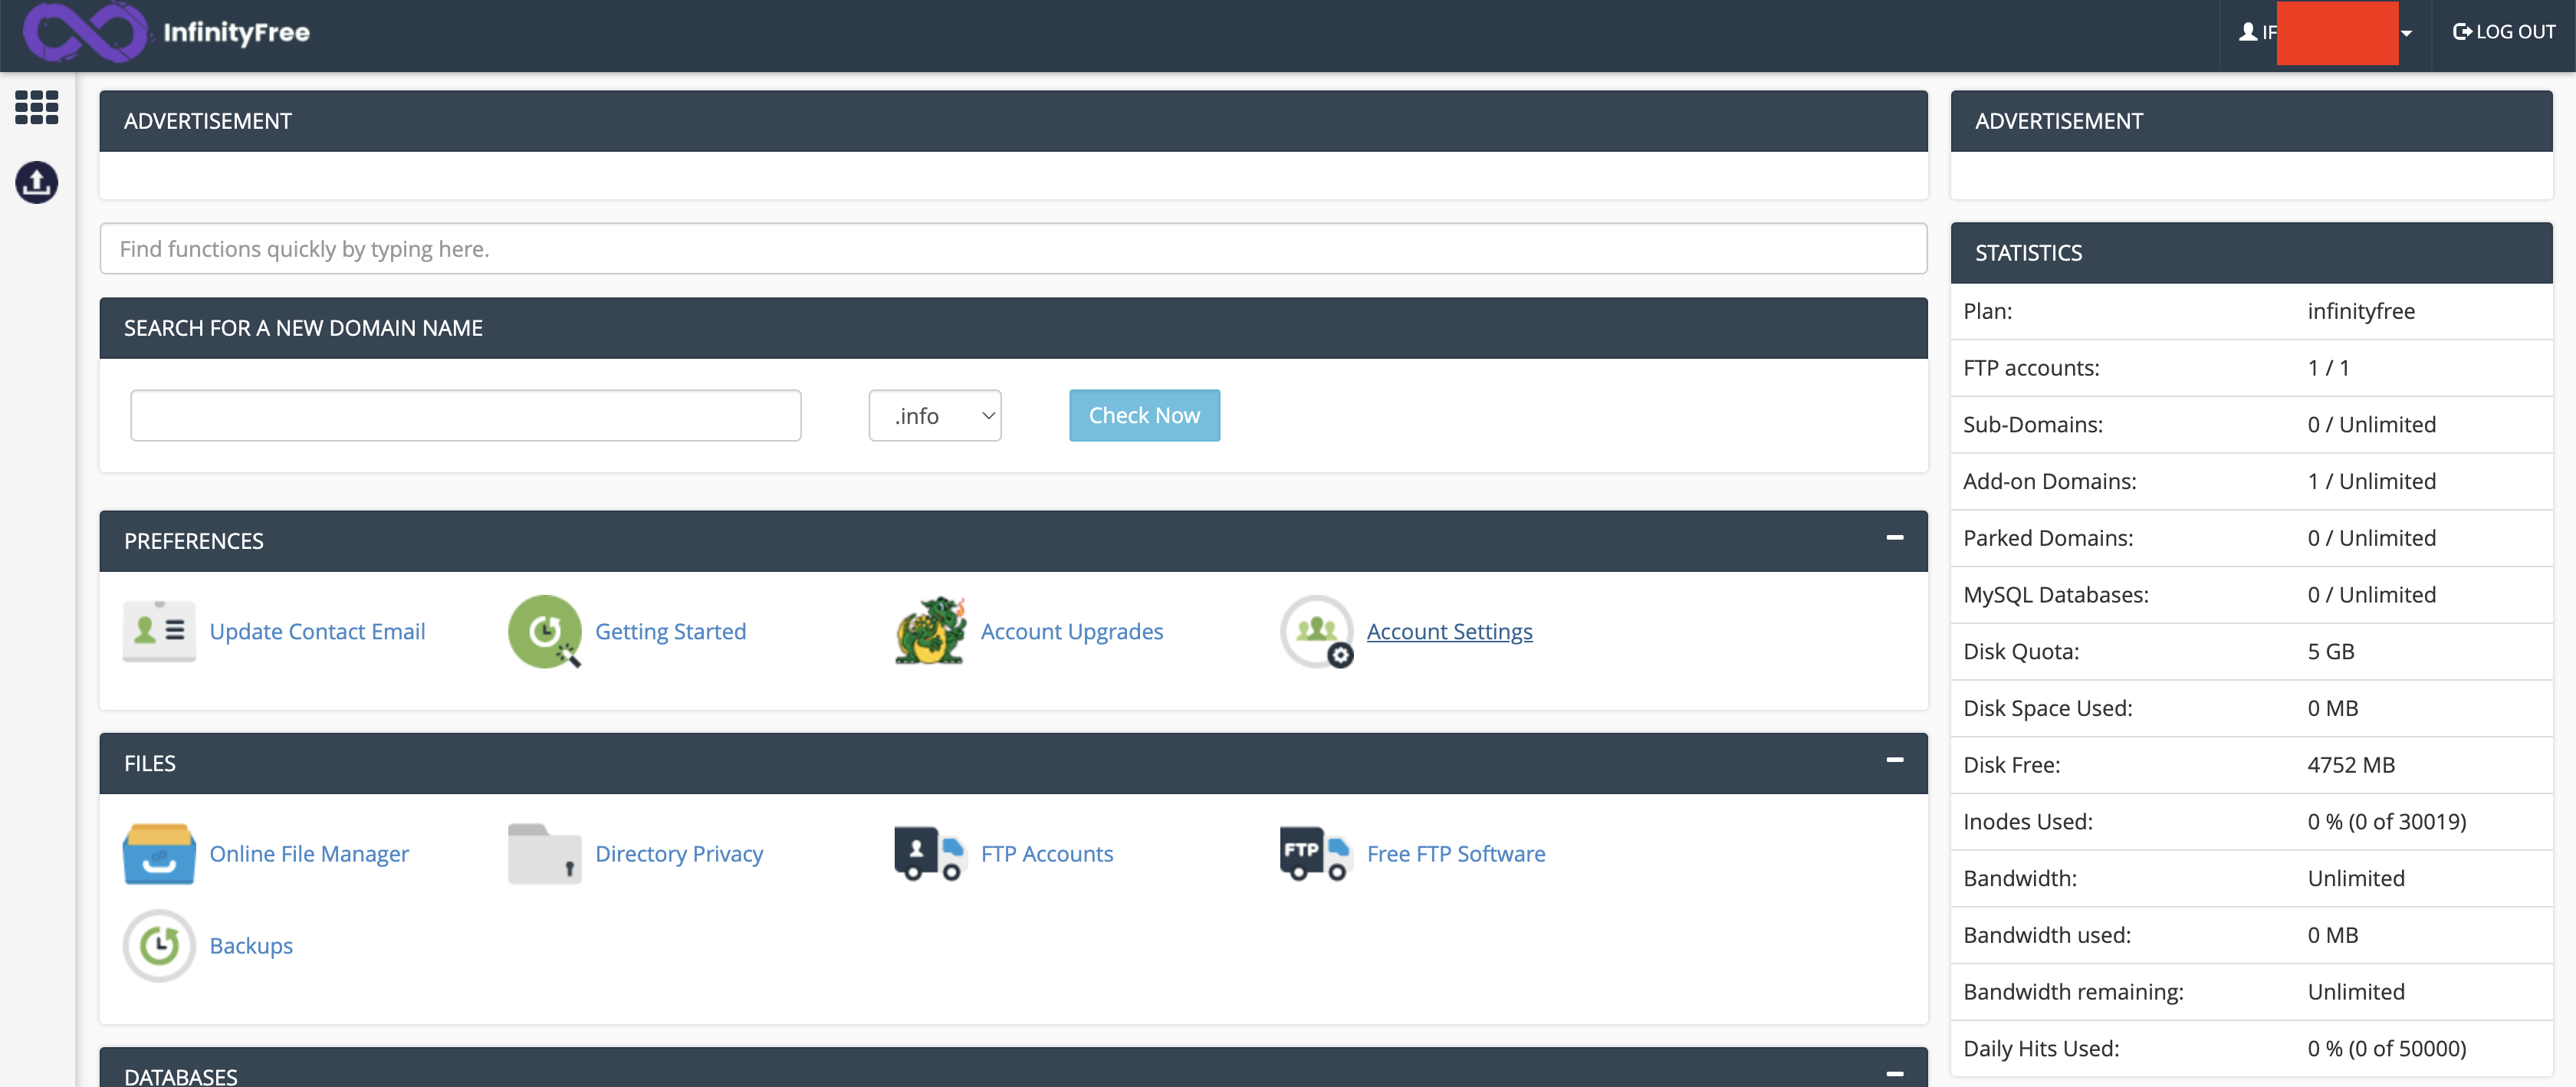Screen dimensions: 2576x1087
Task: Click the FTP Accounts truck icon
Action: (930, 853)
